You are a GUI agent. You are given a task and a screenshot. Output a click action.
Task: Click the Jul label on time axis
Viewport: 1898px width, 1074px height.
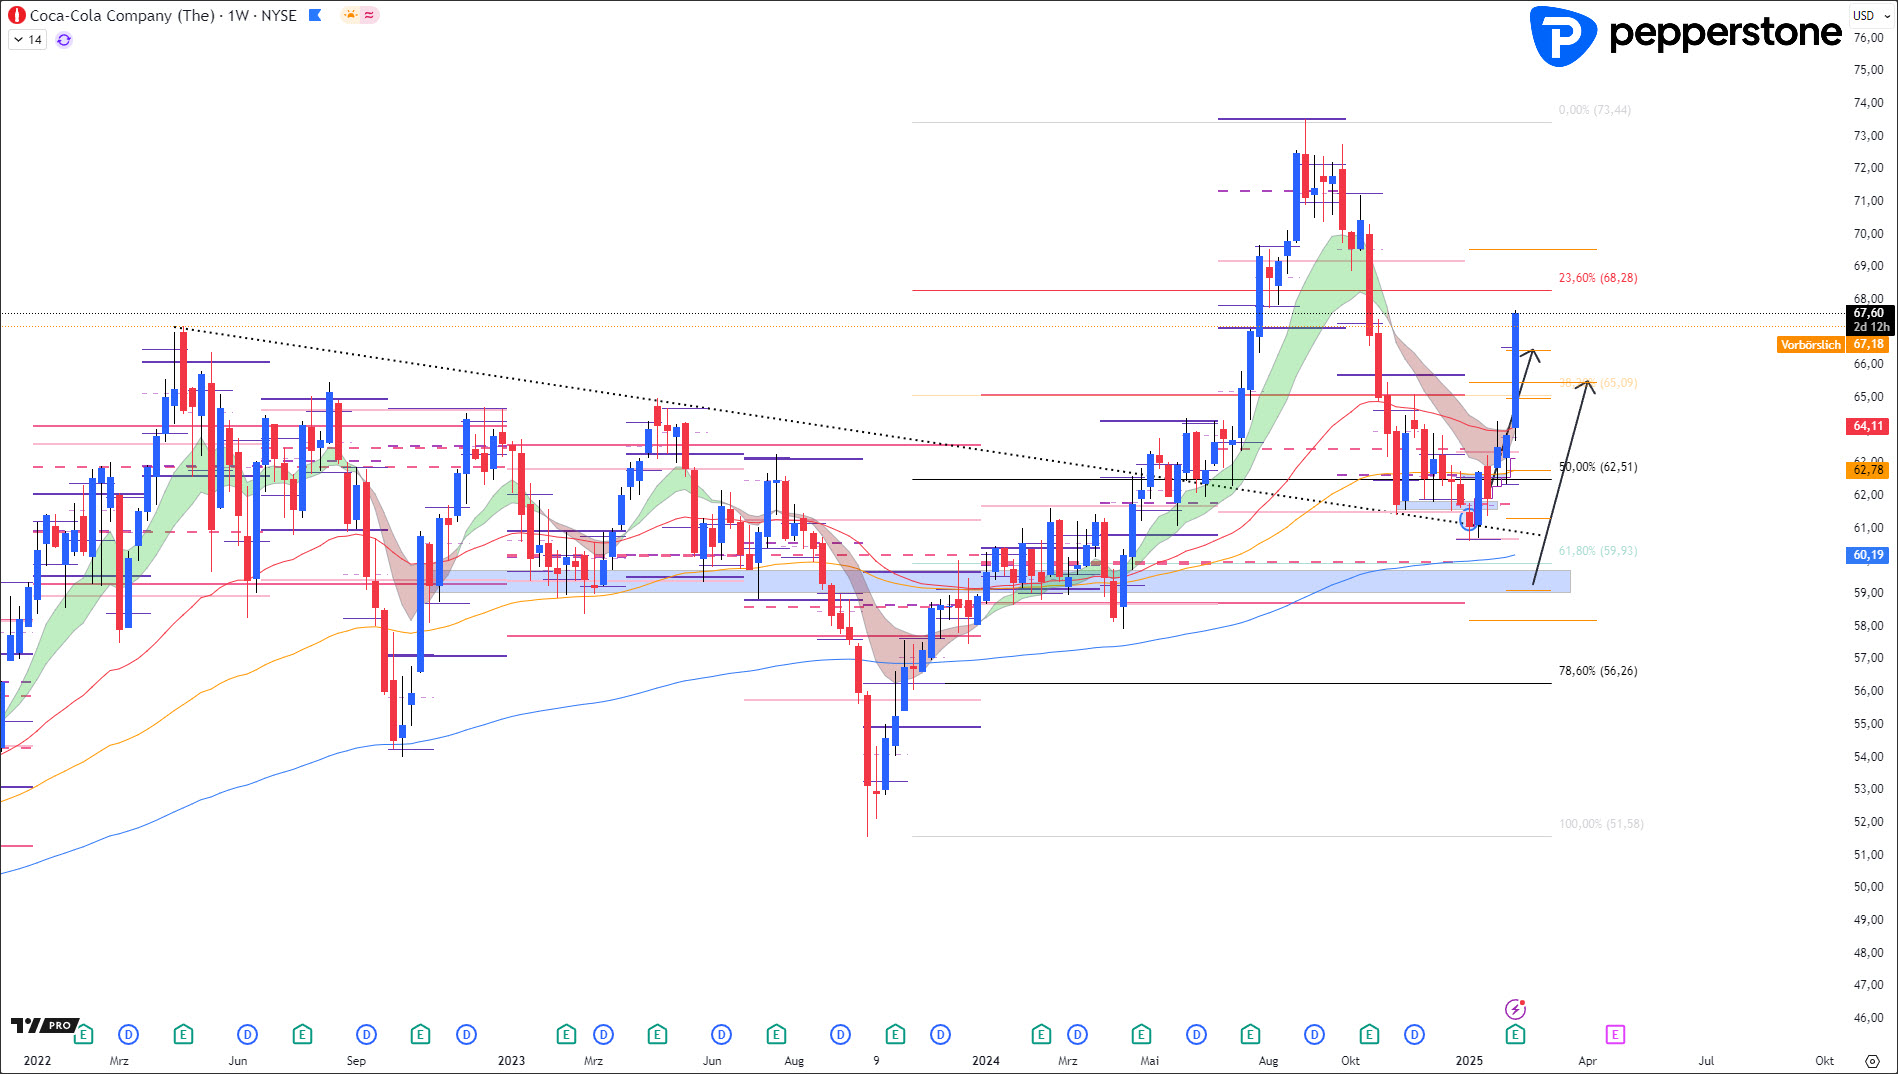tap(1706, 1061)
